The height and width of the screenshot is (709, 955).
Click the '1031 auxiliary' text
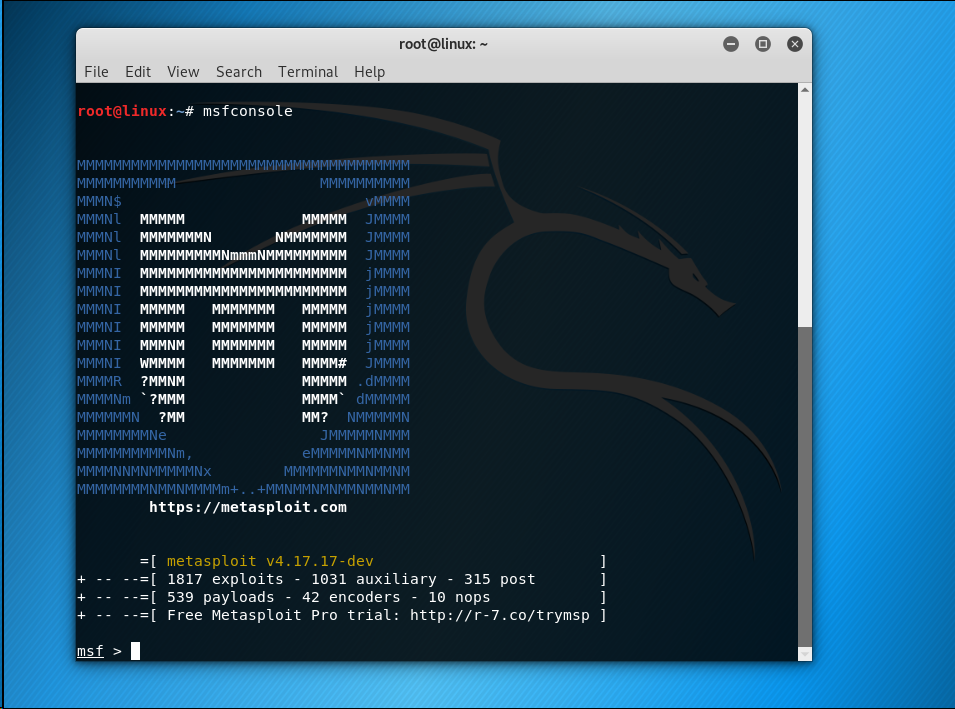point(373,579)
